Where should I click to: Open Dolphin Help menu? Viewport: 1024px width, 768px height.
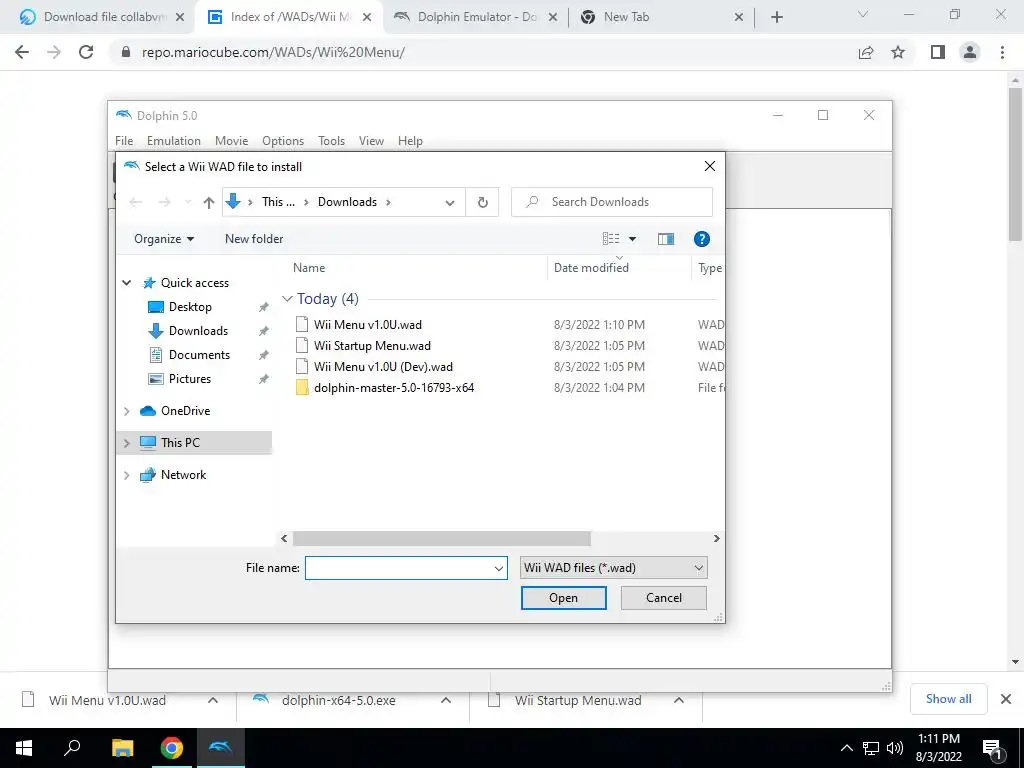point(410,141)
